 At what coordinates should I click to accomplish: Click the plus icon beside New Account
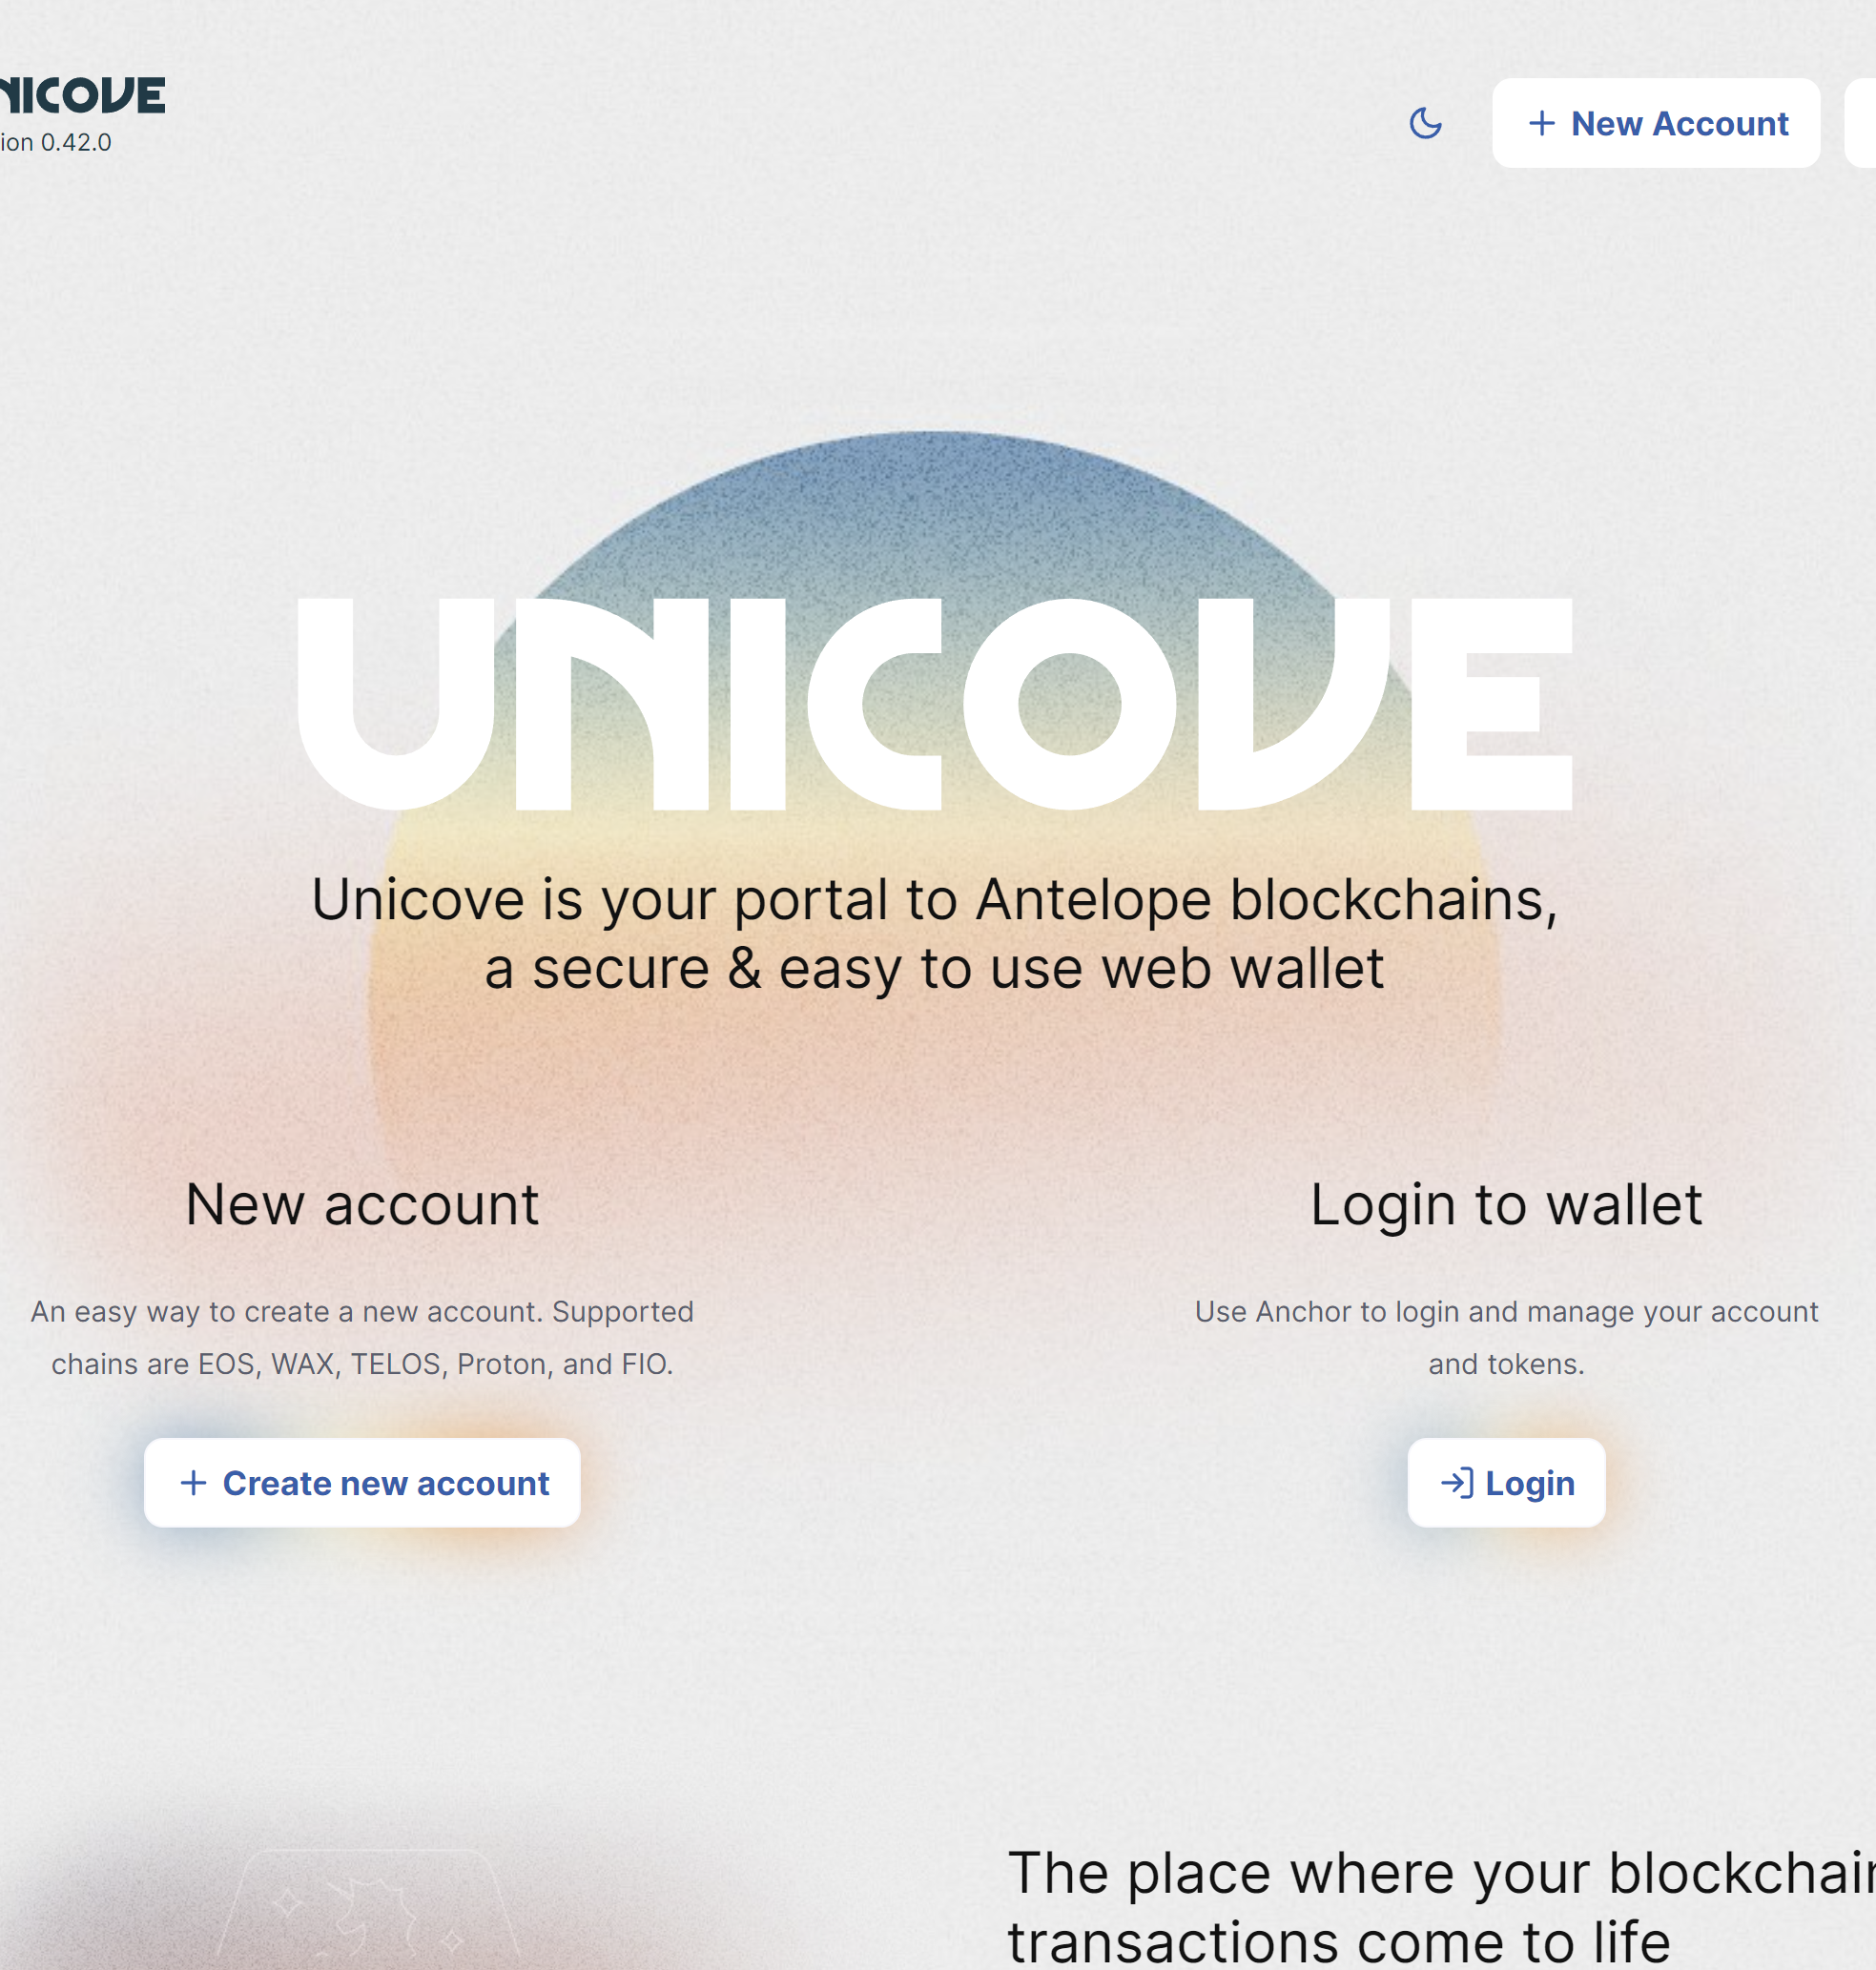pos(1541,123)
